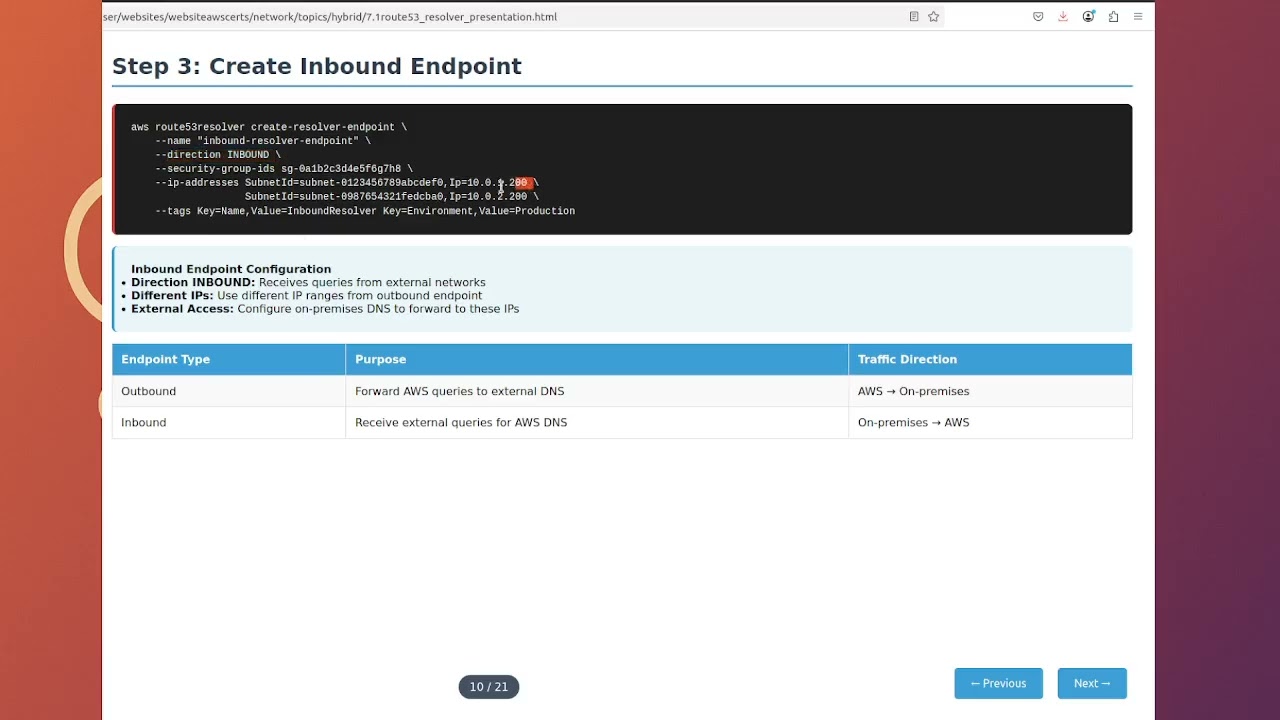Bookmark this page with the star icon
The height and width of the screenshot is (720, 1280).
[x=934, y=17]
